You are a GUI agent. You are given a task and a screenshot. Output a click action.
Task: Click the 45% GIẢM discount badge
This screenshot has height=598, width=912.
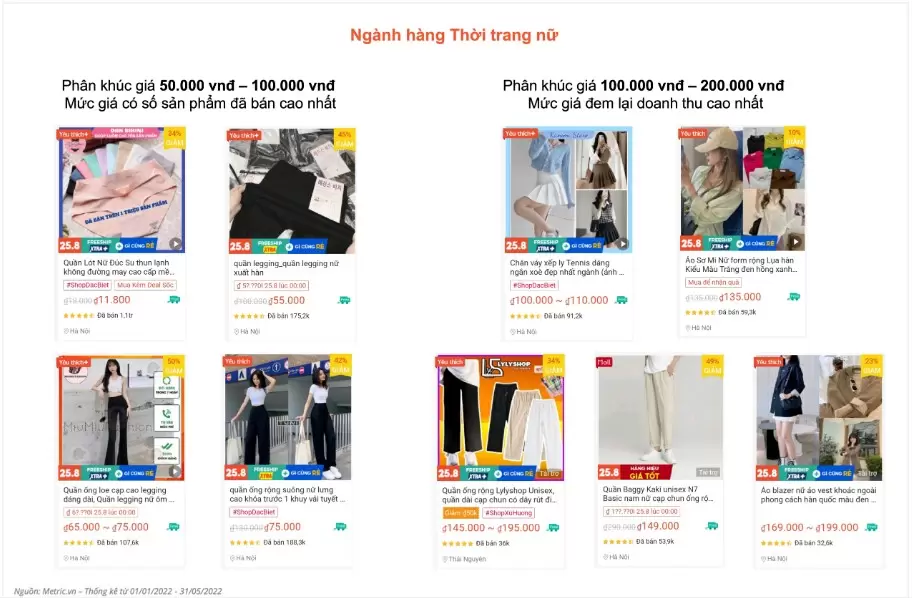(344, 138)
